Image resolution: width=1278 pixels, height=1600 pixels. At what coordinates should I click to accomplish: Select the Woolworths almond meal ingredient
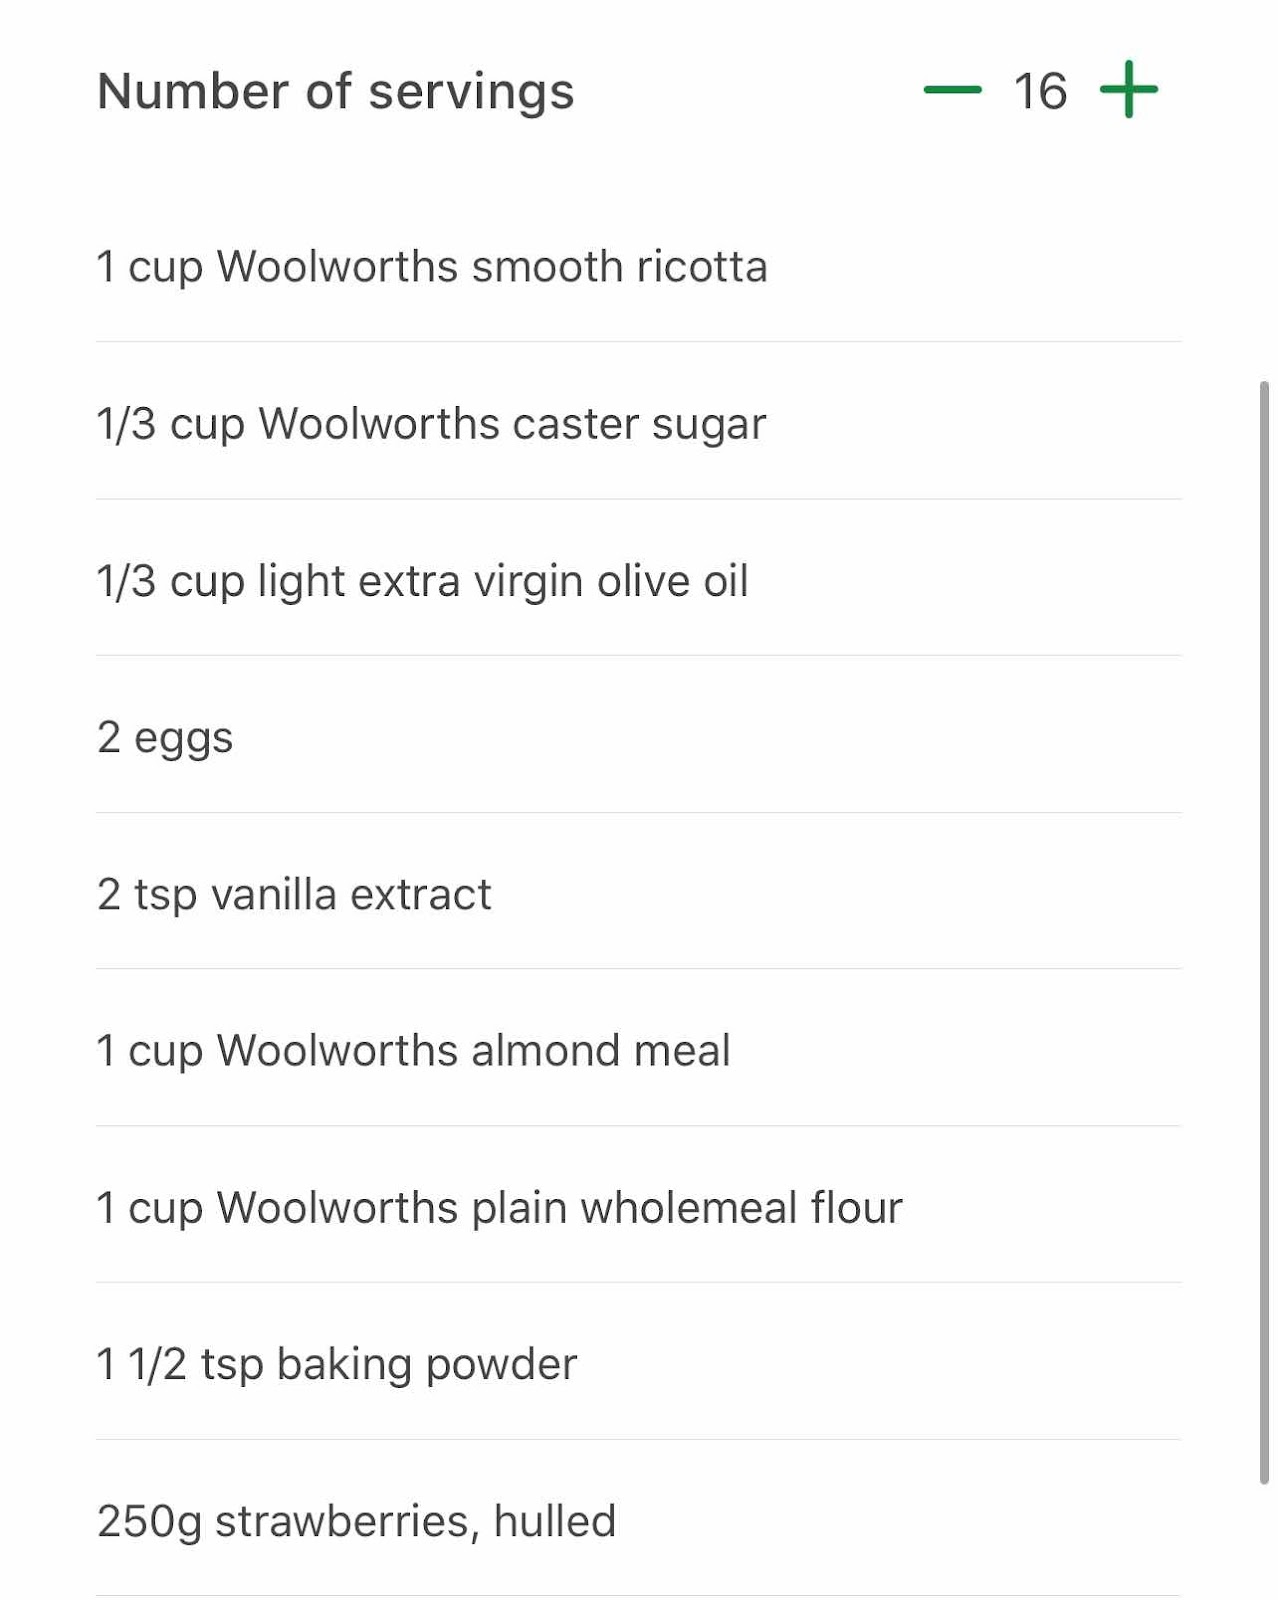coord(638,1049)
